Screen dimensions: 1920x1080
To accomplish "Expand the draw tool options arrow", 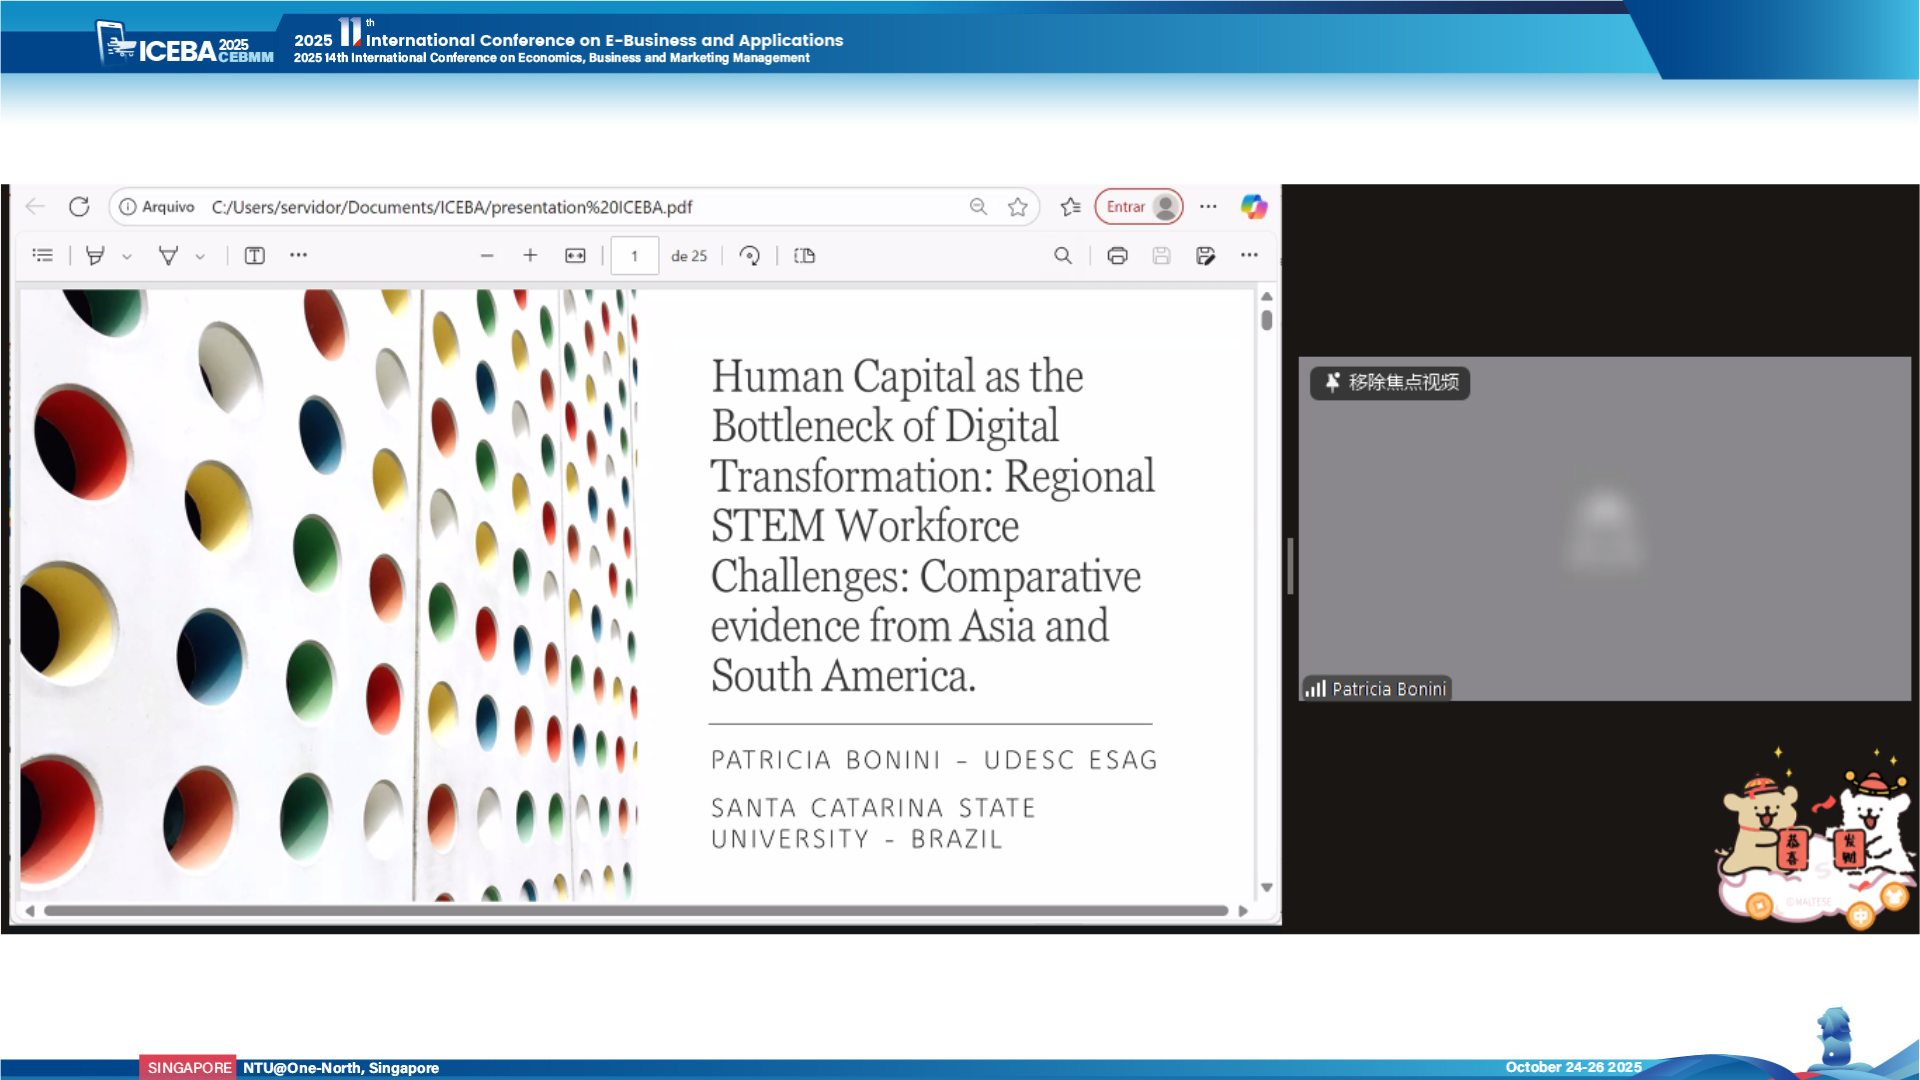I will pyautogui.click(x=200, y=257).
